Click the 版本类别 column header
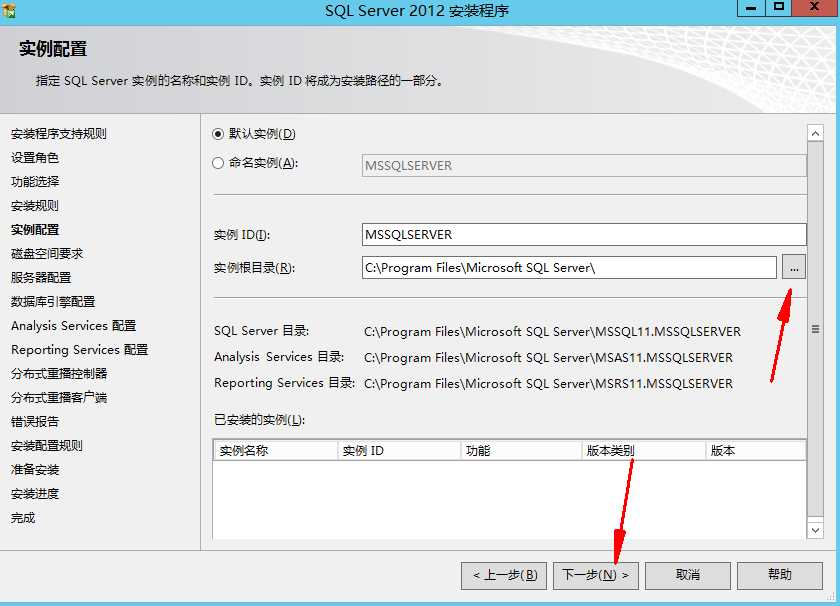 (x=644, y=451)
